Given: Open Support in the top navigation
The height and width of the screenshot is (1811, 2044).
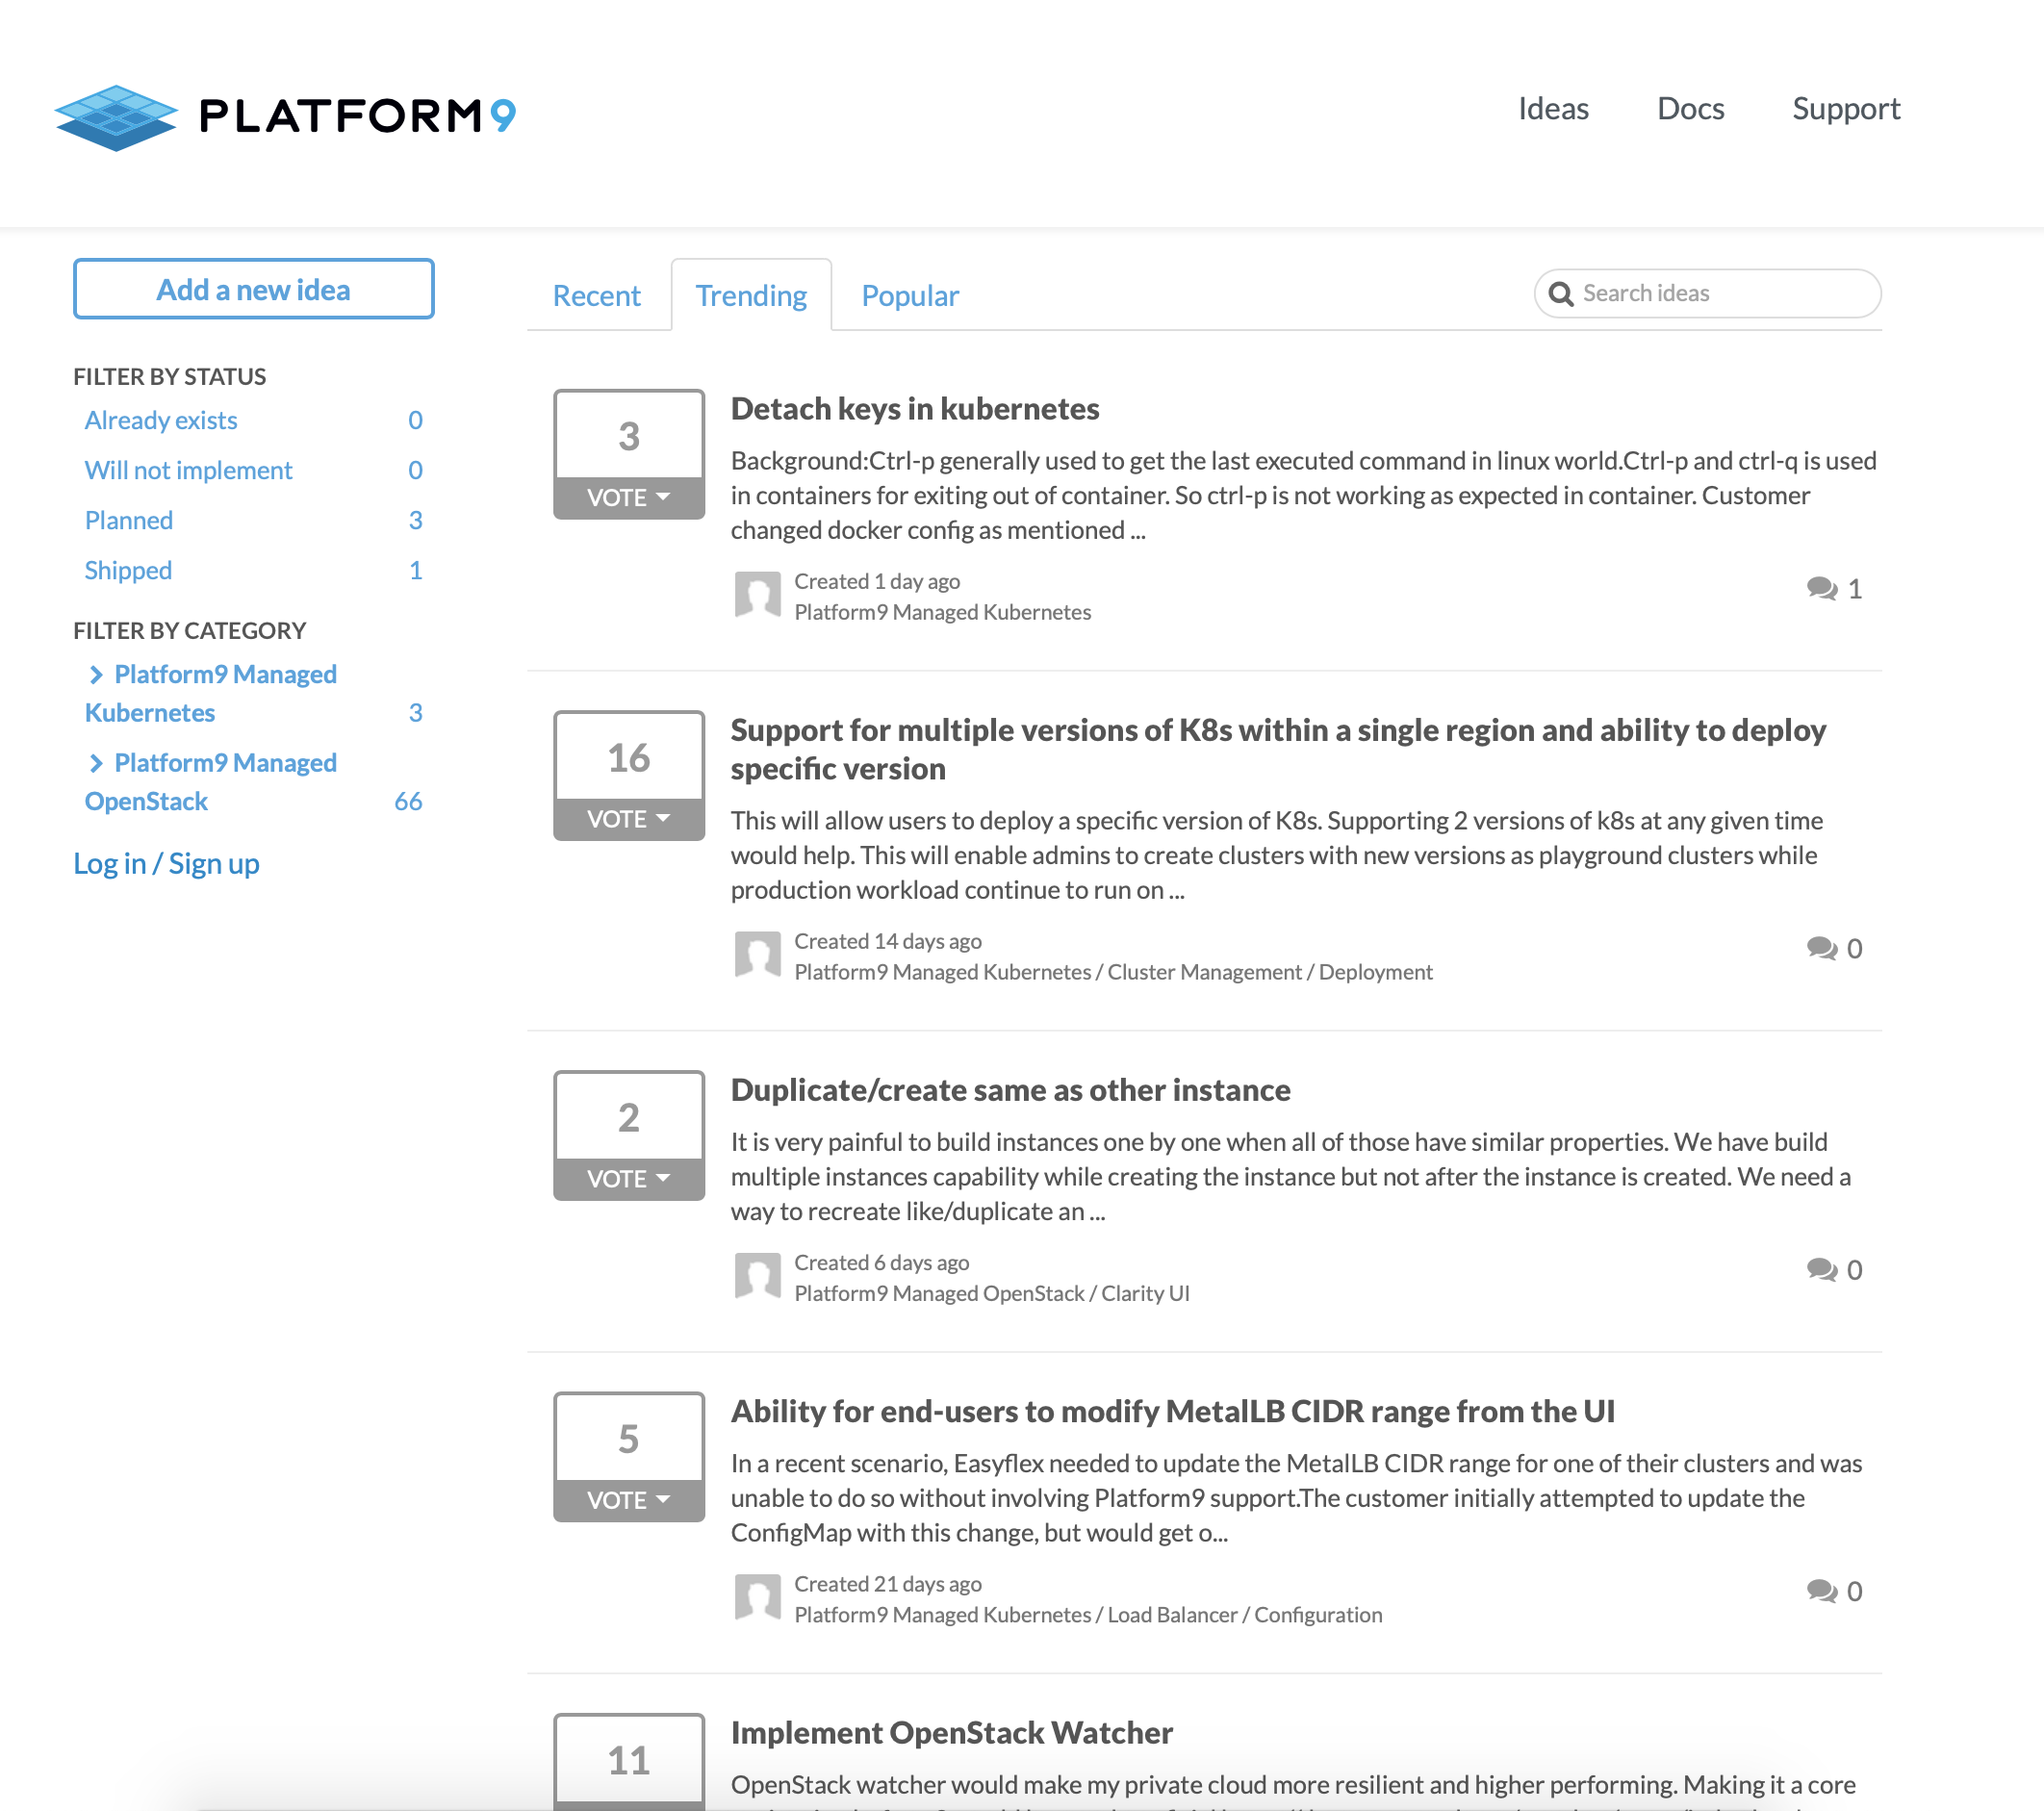Looking at the screenshot, I should pyautogui.click(x=1845, y=109).
